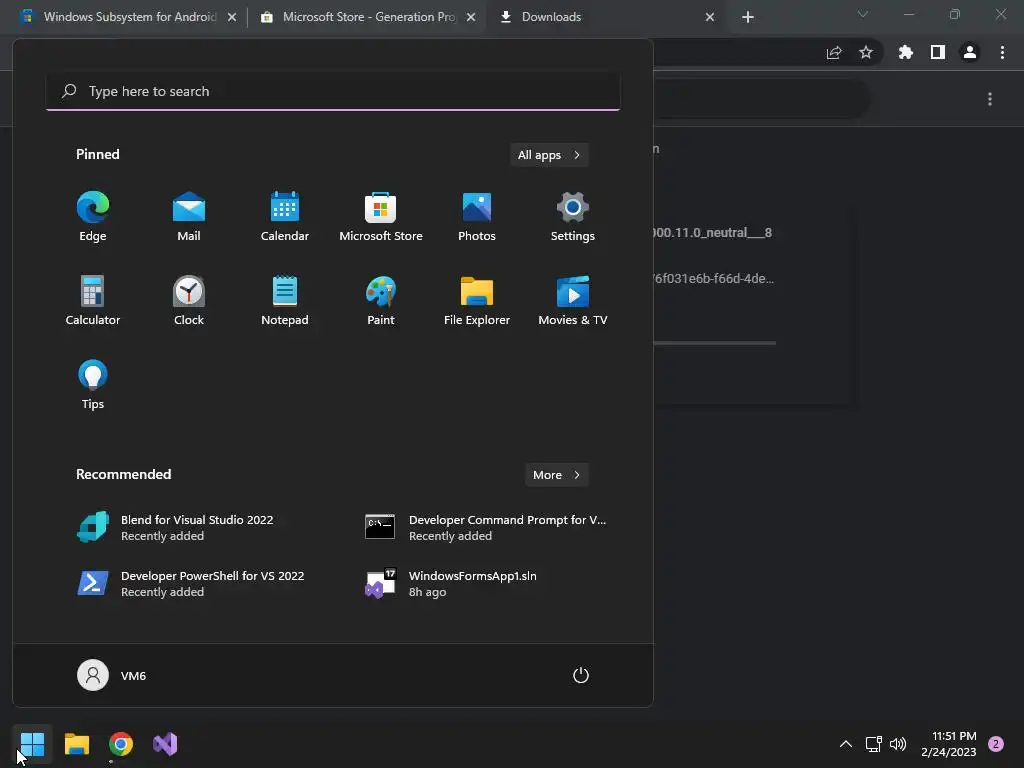Viewport: 1024px width, 768px height.
Task: Launch Notepad from pinned apps
Action: pyautogui.click(x=285, y=300)
